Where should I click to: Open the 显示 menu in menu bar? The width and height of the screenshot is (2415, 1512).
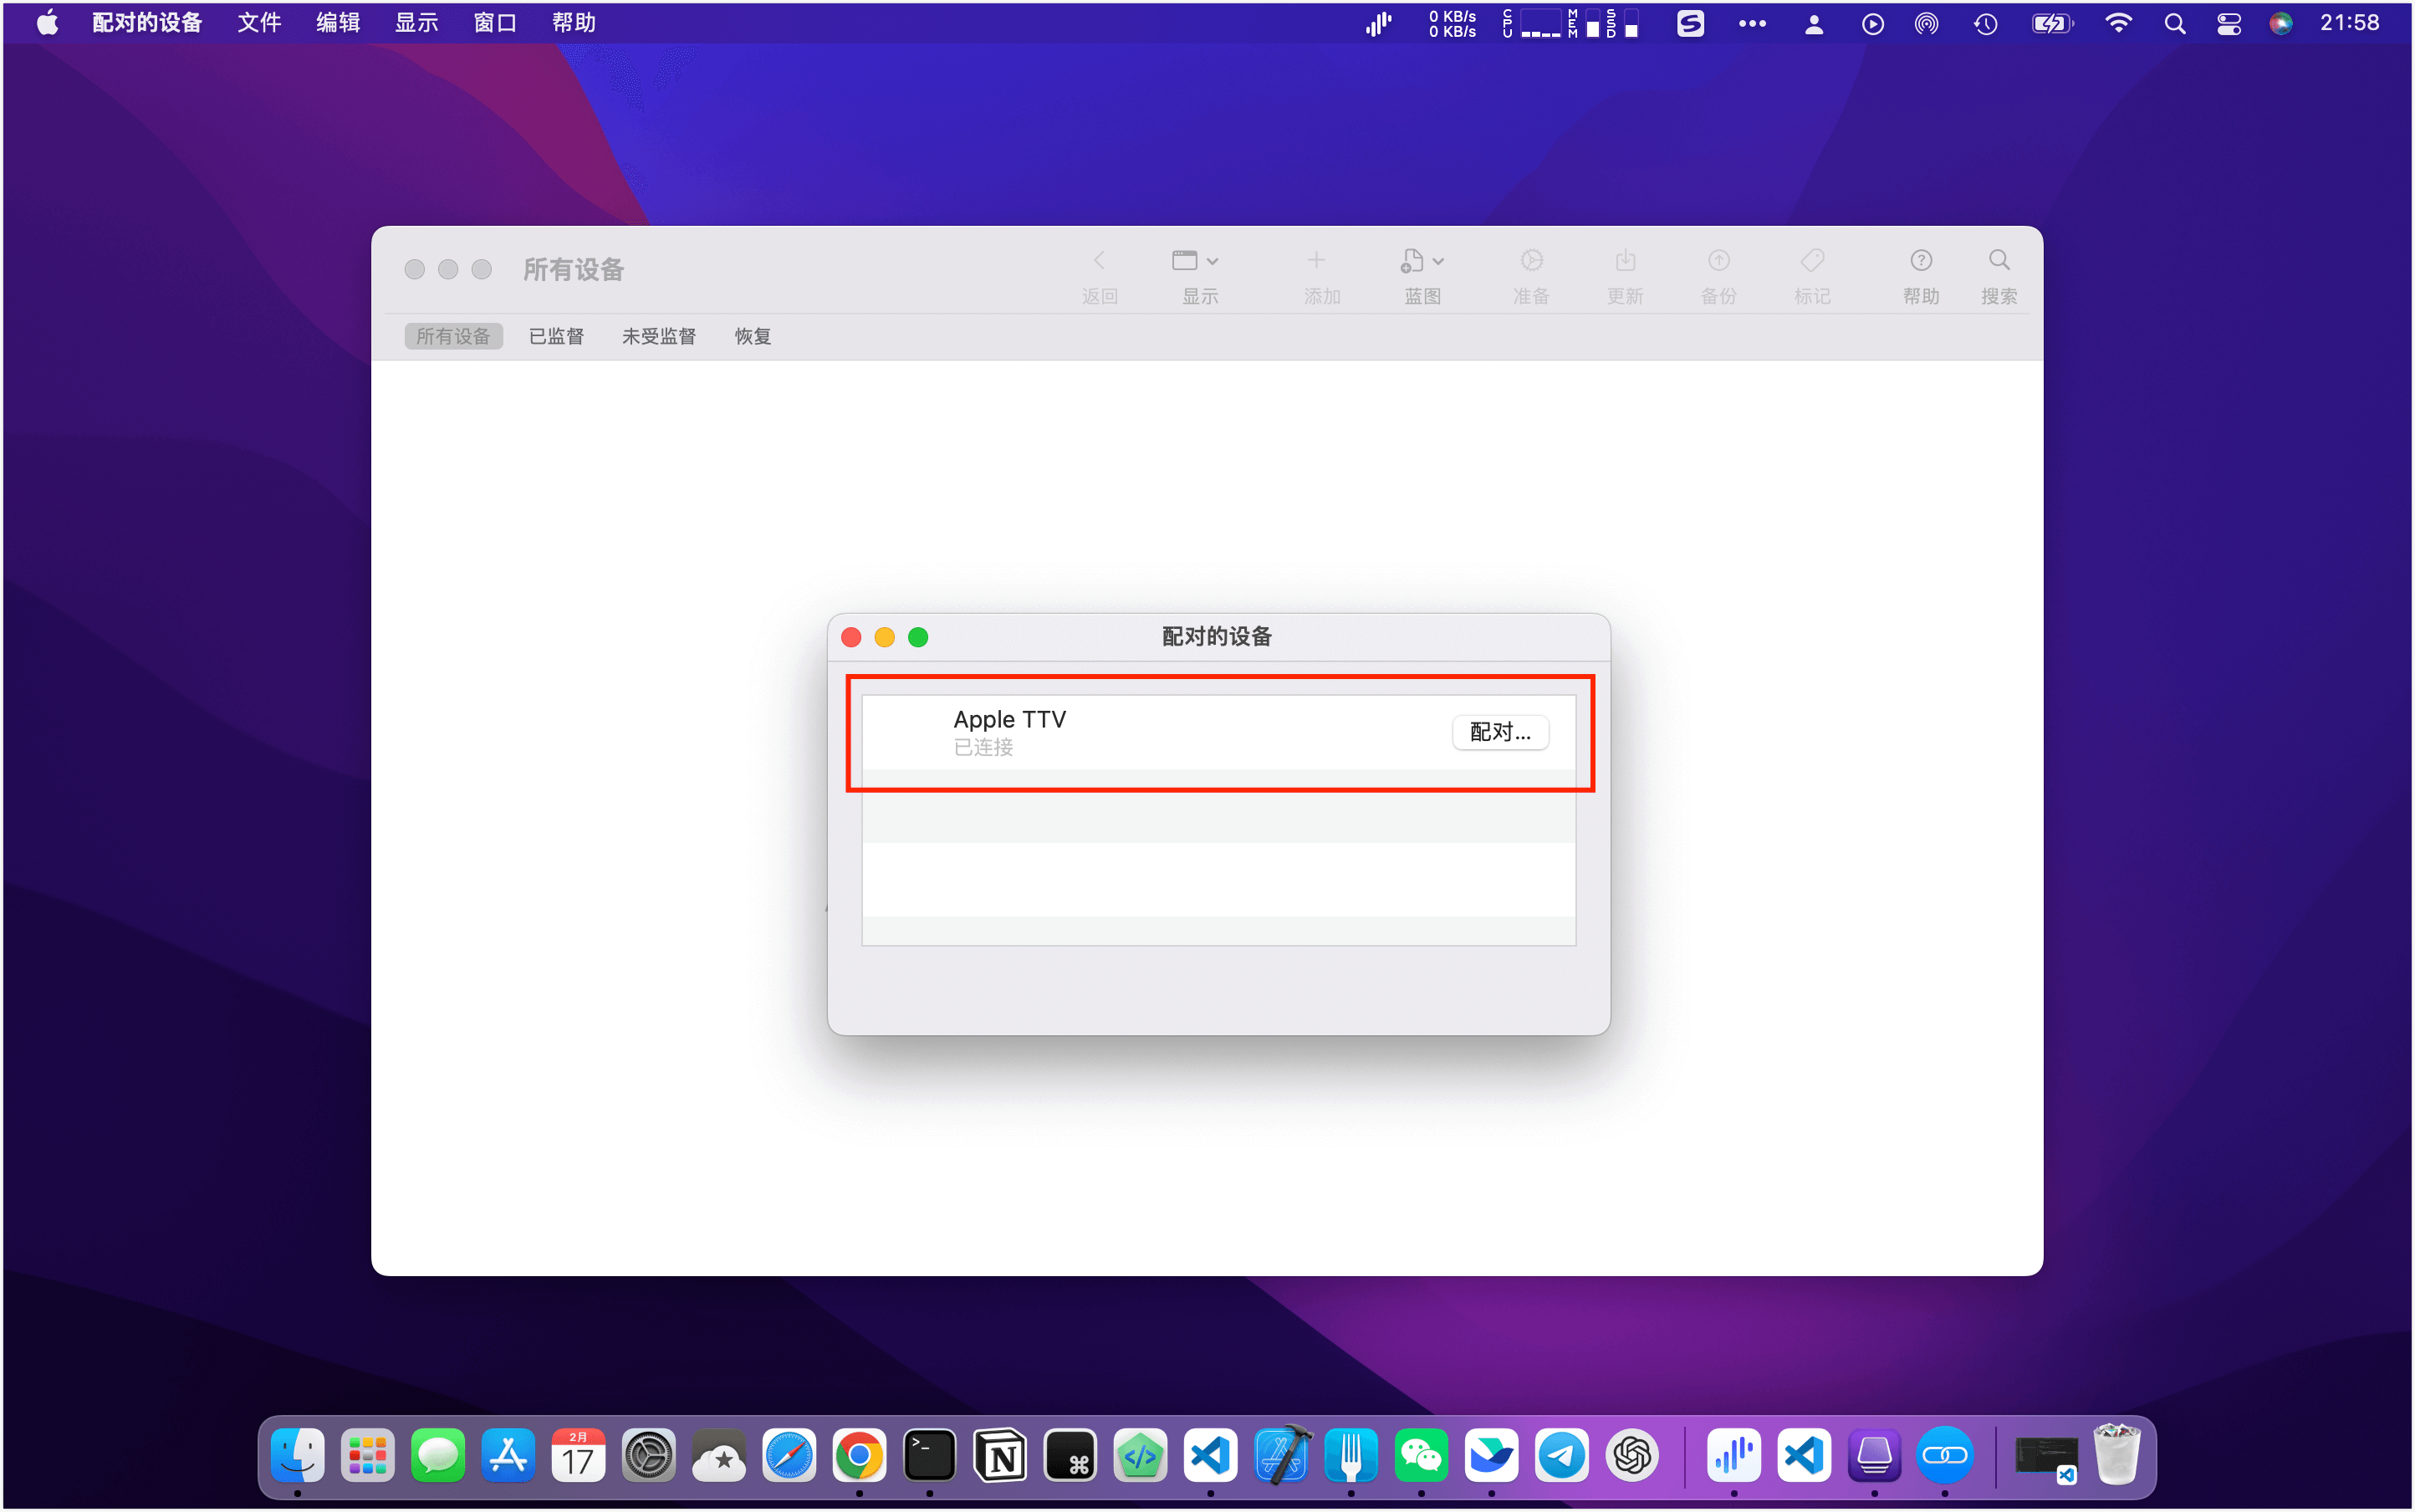point(416,23)
